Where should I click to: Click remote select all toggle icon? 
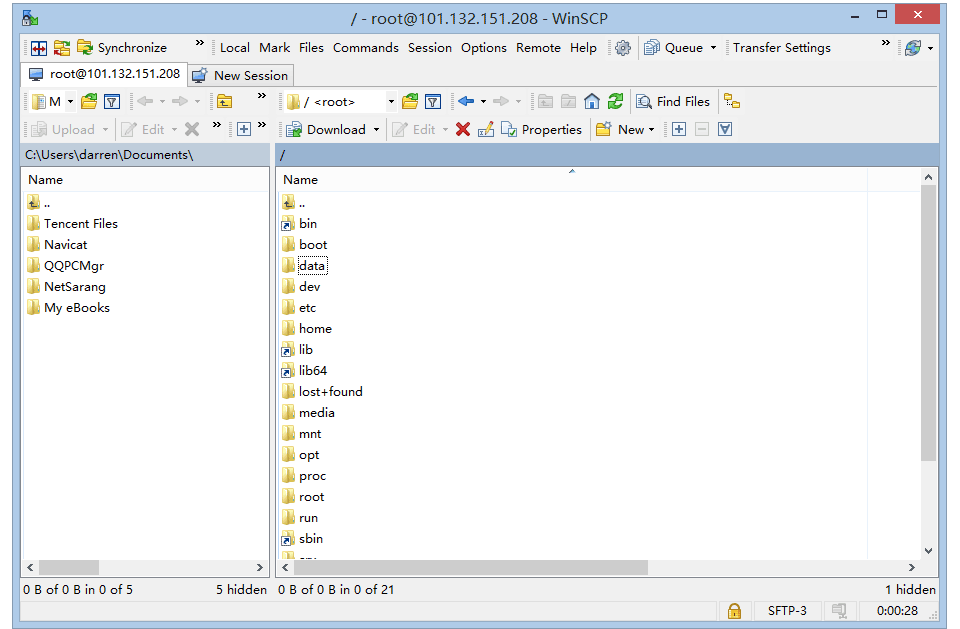tap(726, 129)
